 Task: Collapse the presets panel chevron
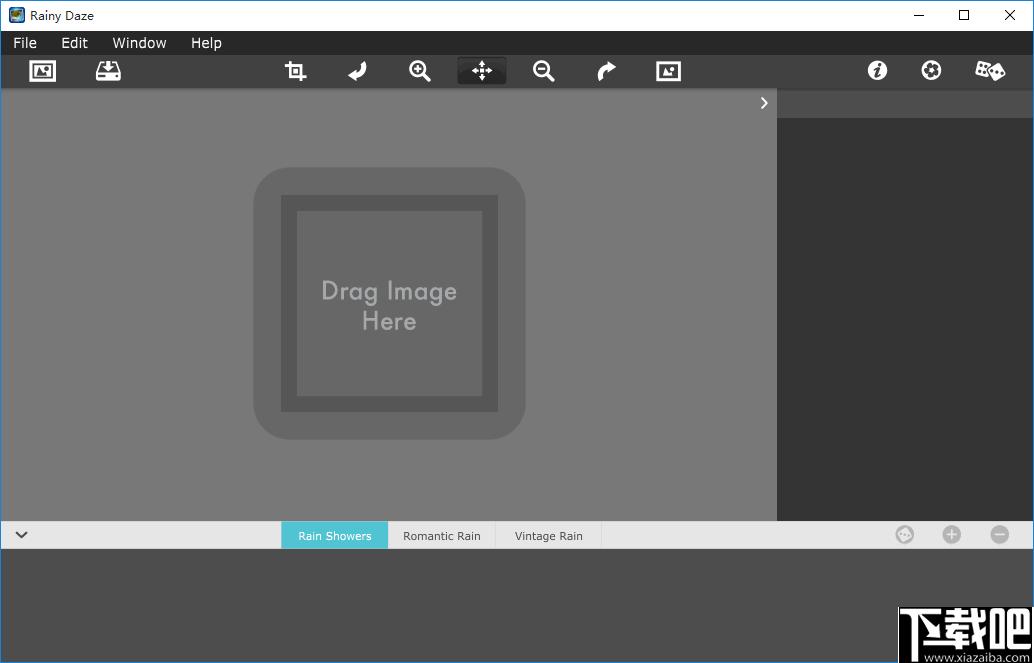tap(22, 535)
